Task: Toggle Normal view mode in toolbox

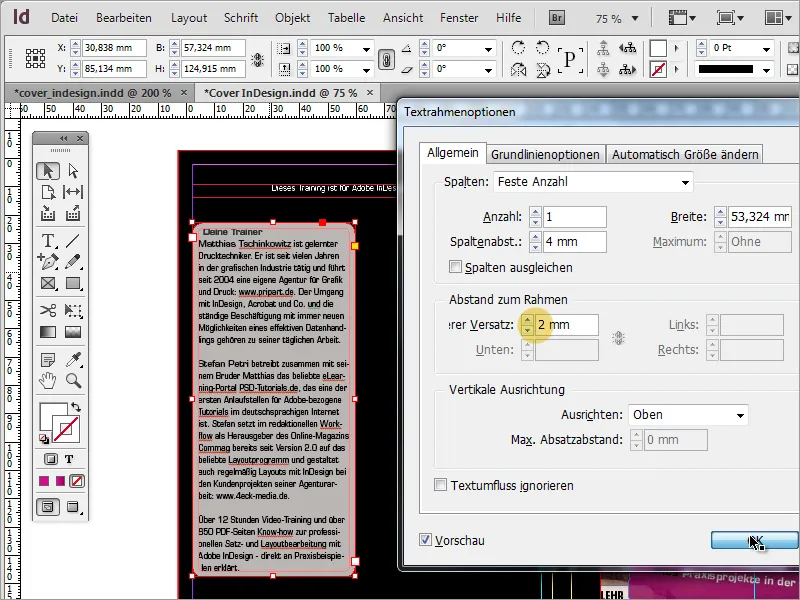Action: tap(48, 507)
